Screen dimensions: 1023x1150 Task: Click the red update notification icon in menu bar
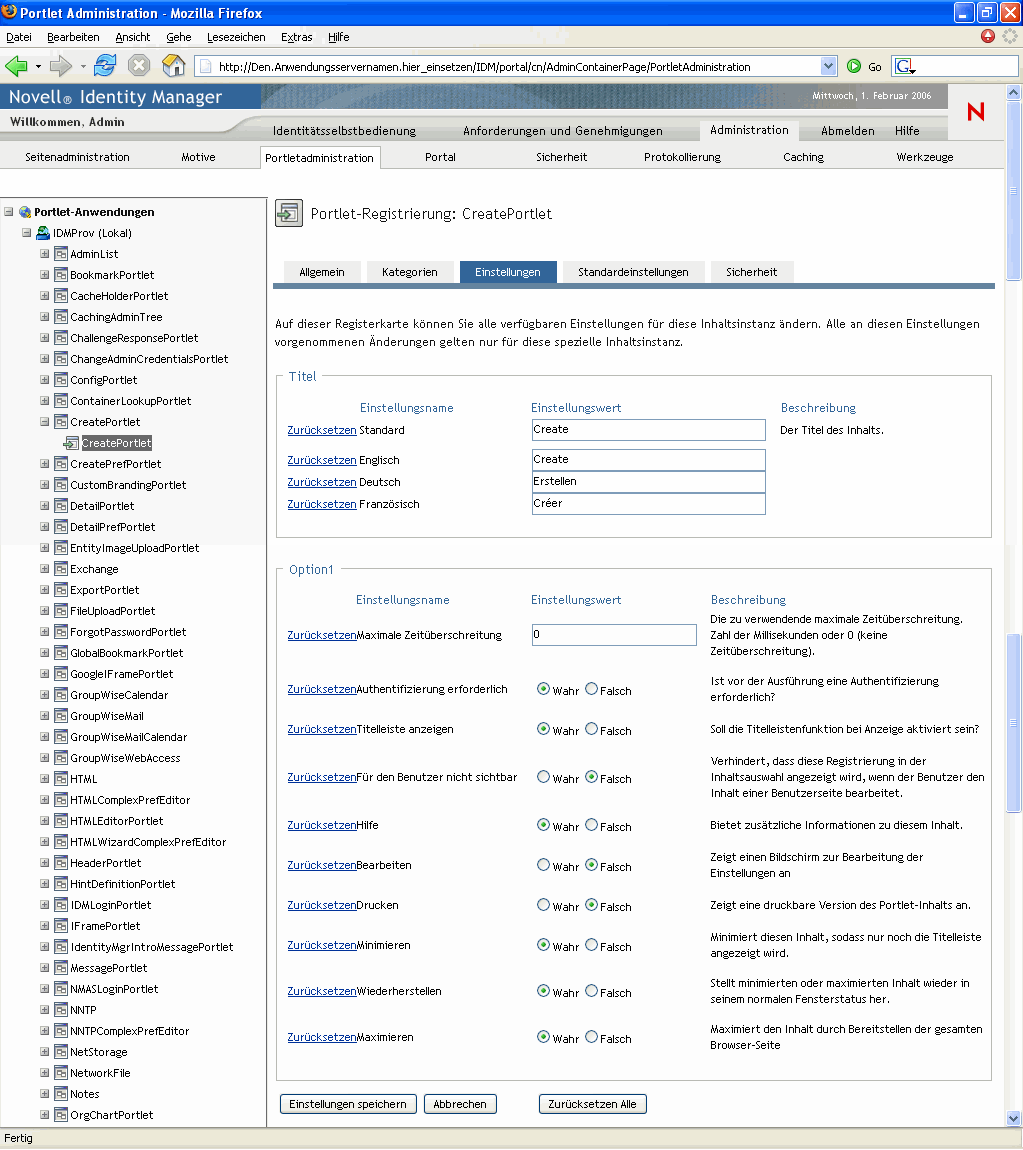click(x=988, y=36)
